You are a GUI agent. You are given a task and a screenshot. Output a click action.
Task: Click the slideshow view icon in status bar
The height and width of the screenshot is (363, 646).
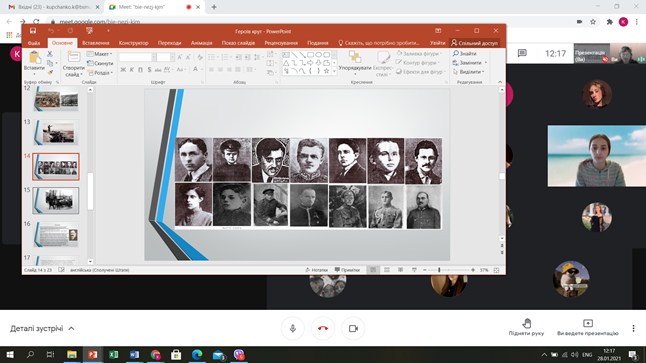(x=414, y=270)
